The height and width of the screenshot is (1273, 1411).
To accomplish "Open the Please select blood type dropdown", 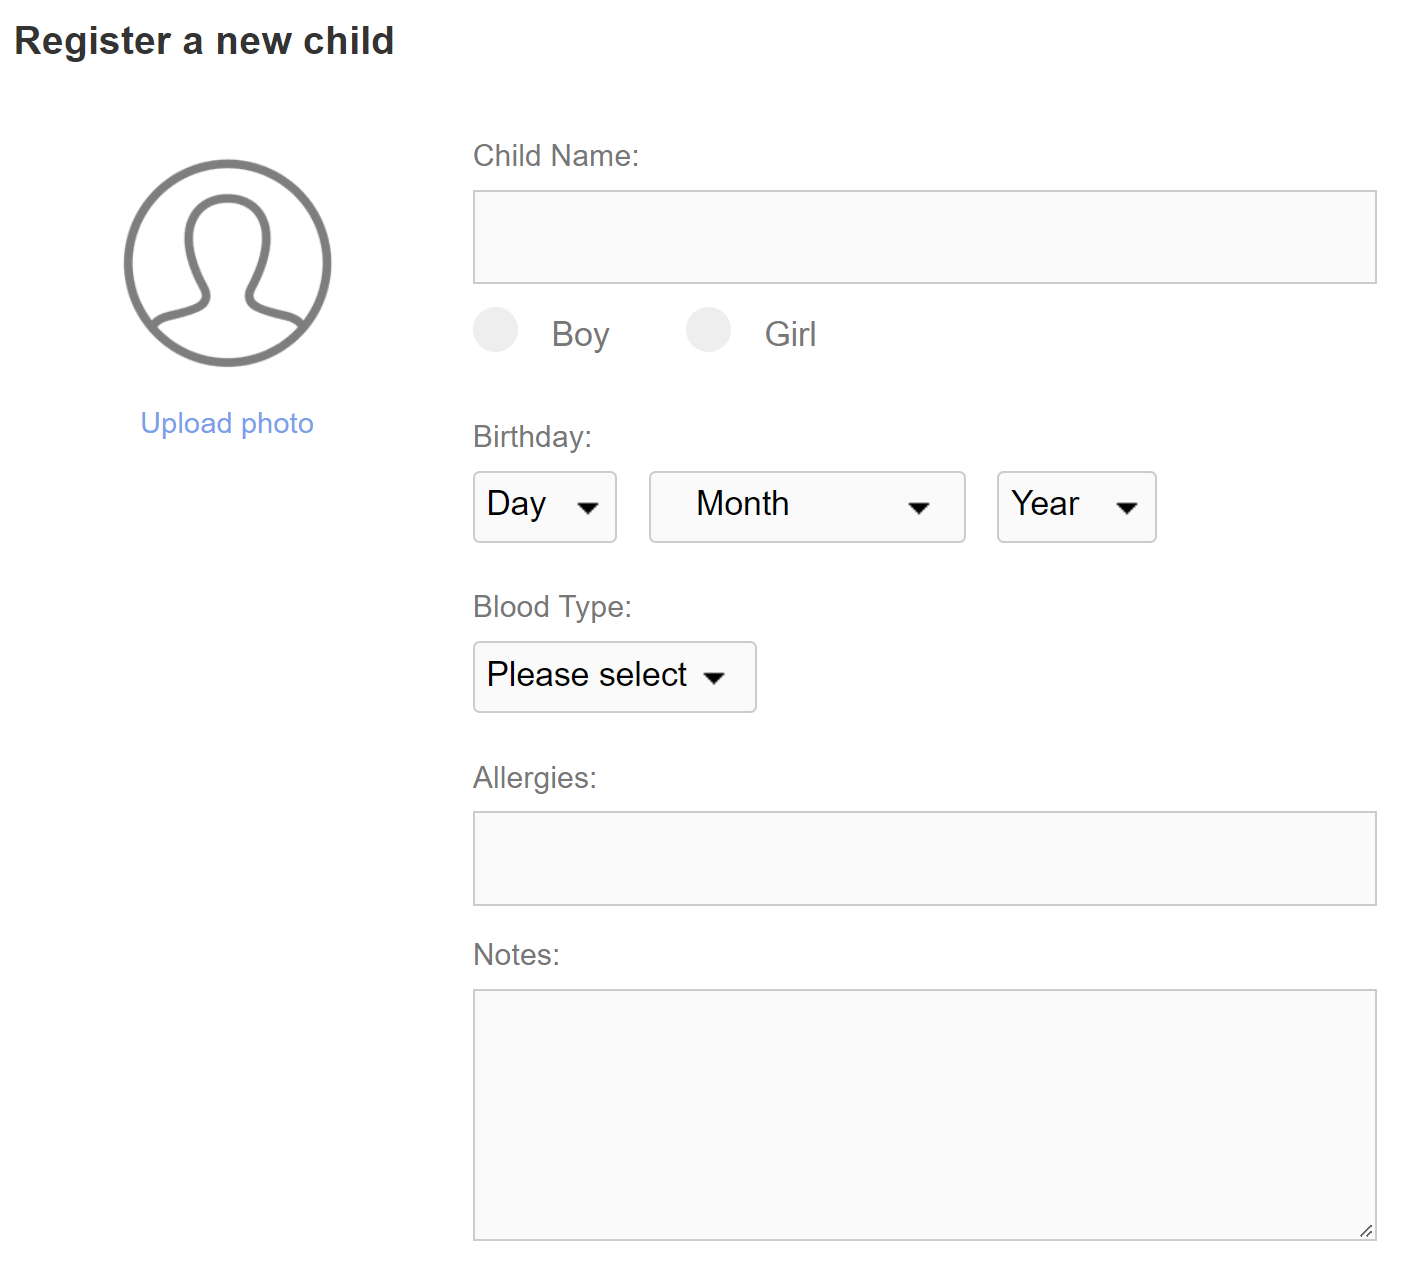I will click(613, 677).
